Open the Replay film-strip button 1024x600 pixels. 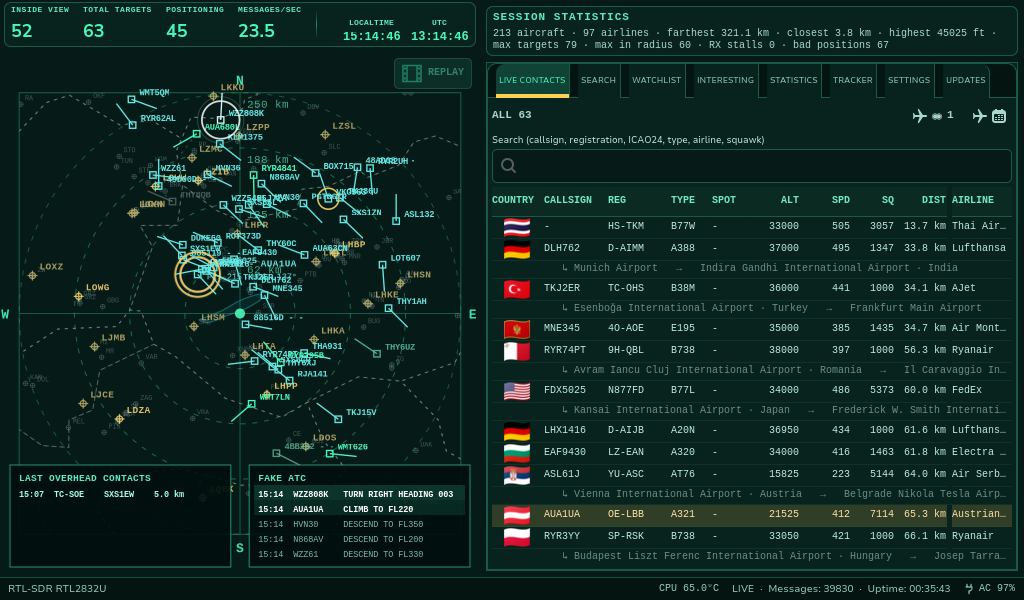point(432,73)
